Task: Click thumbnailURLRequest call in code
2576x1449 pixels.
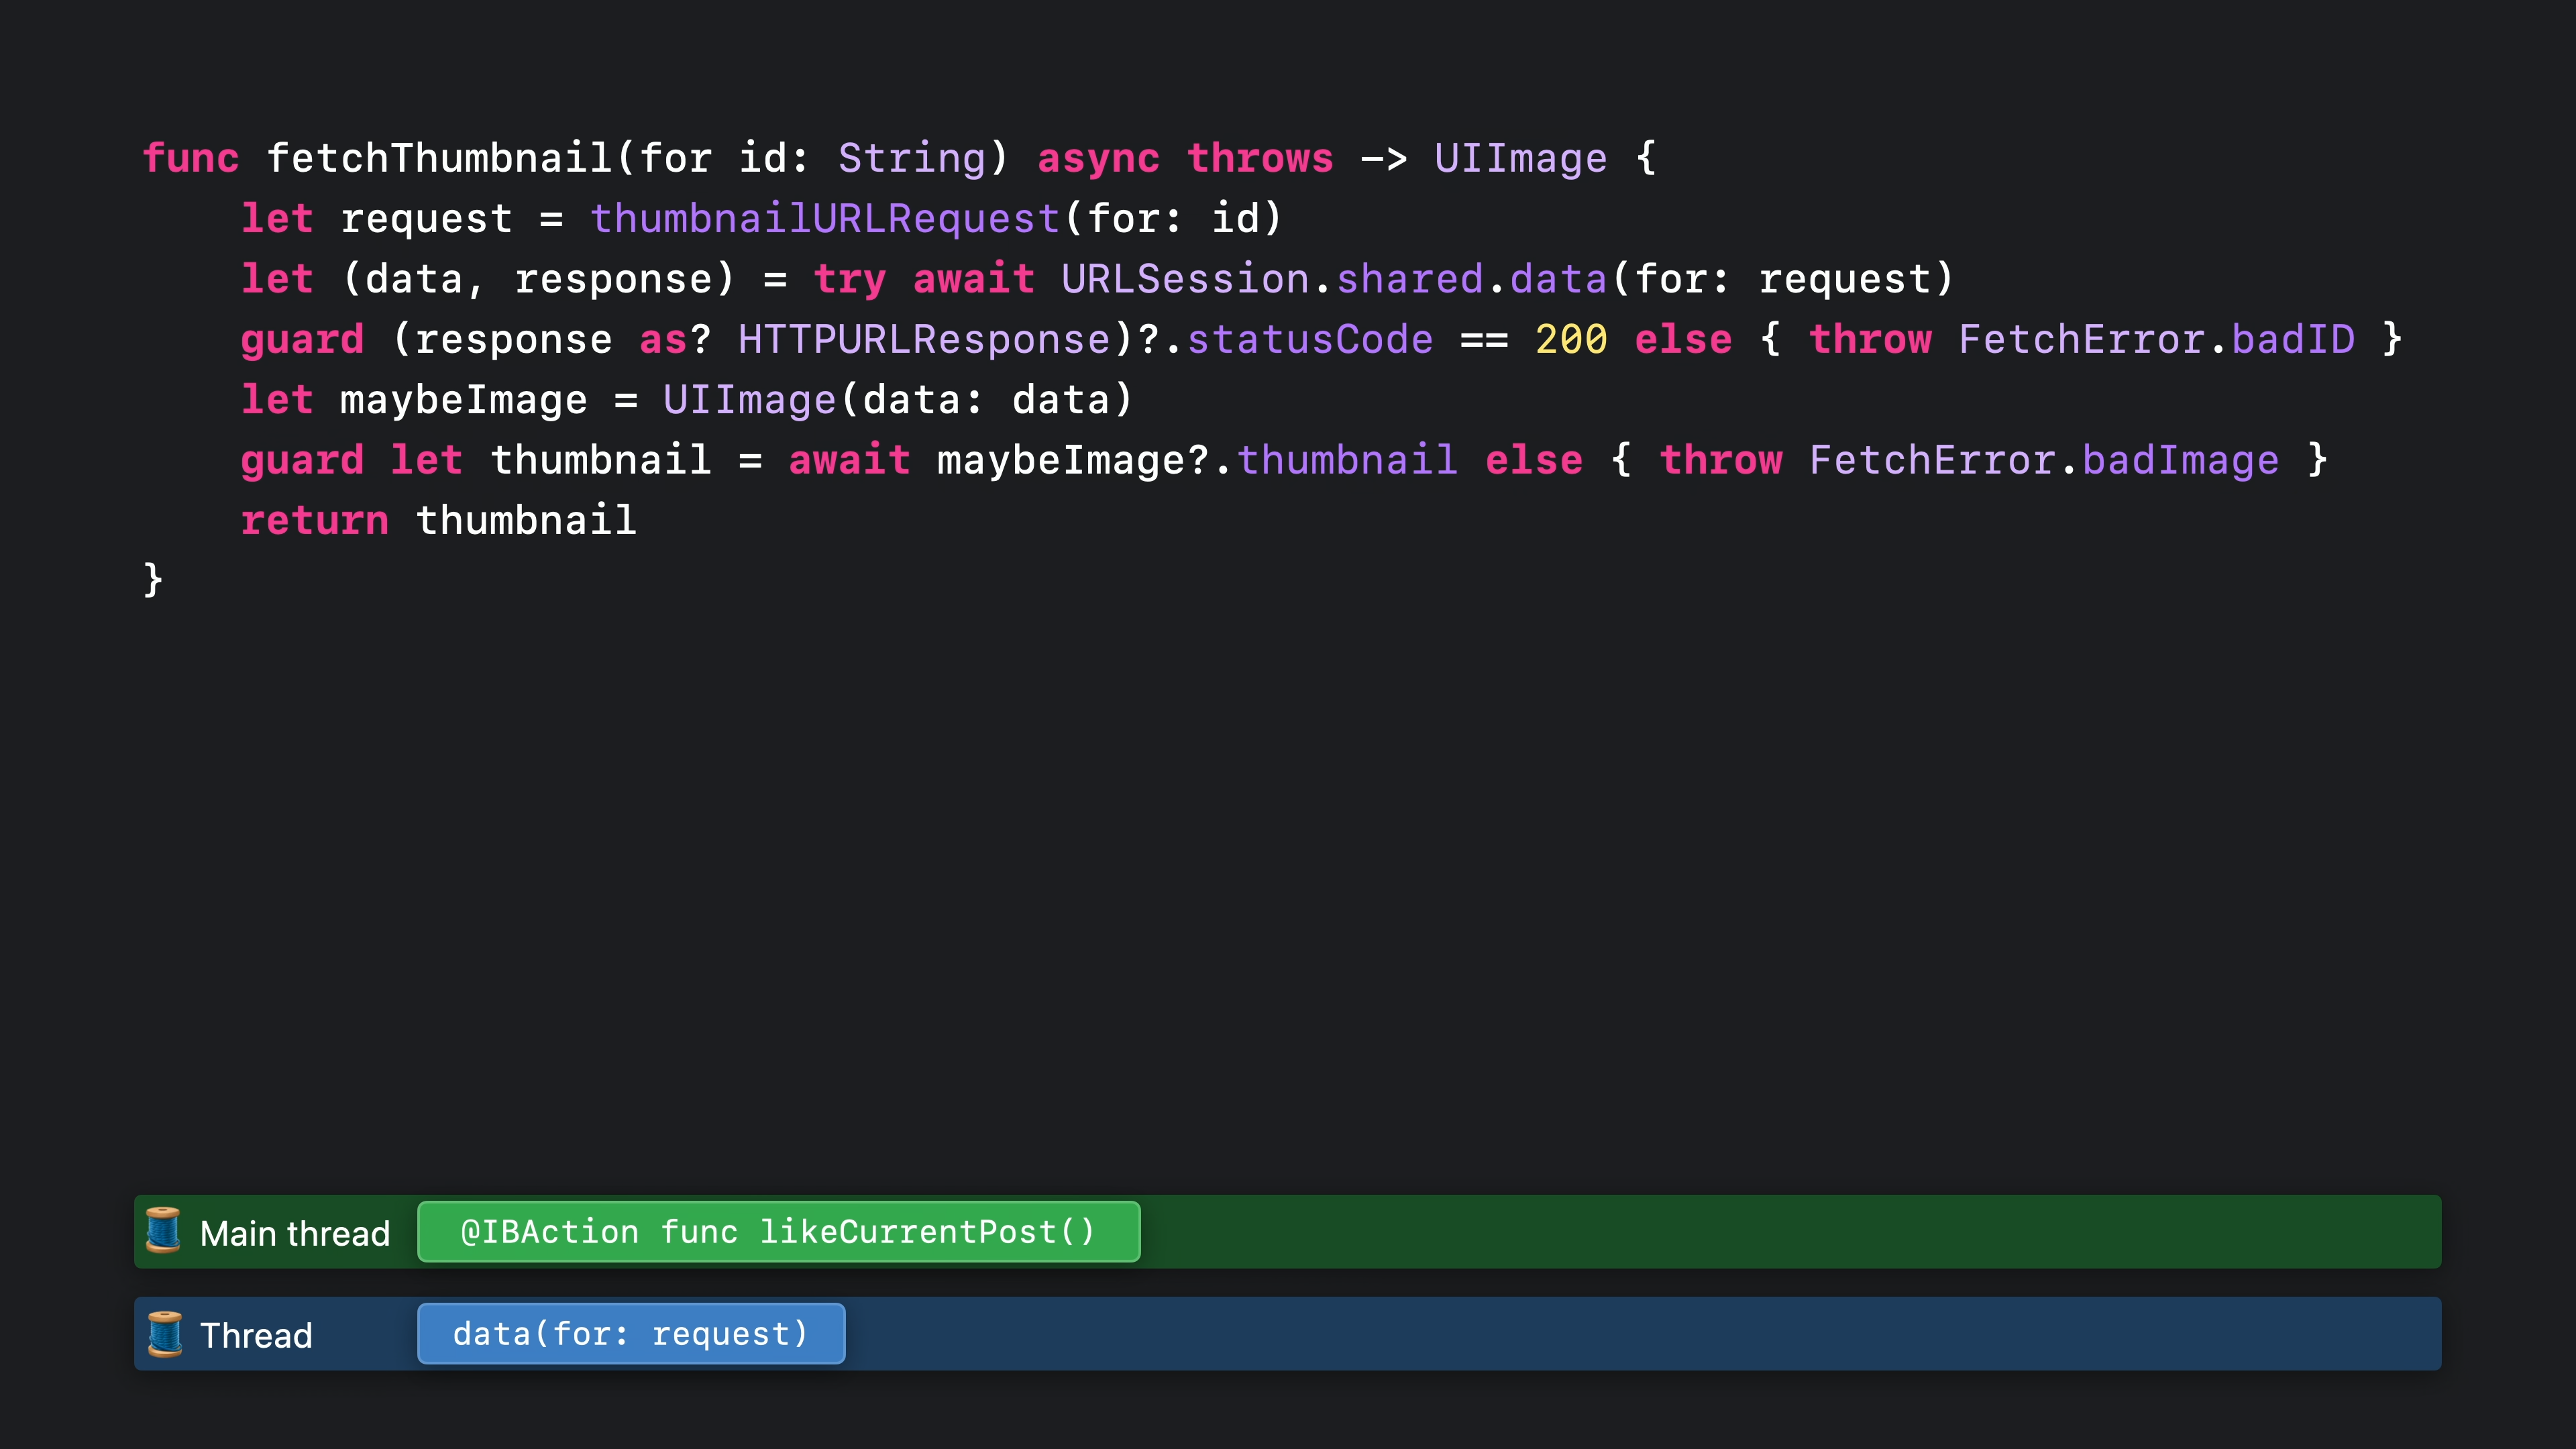Action: [824, 219]
